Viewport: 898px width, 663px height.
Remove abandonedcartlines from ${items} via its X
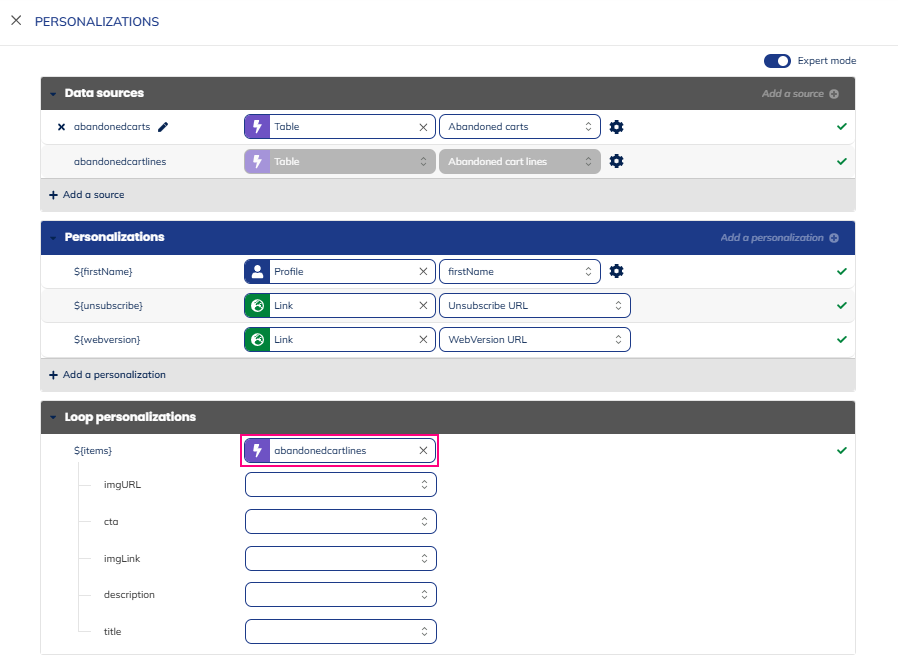[422, 450]
